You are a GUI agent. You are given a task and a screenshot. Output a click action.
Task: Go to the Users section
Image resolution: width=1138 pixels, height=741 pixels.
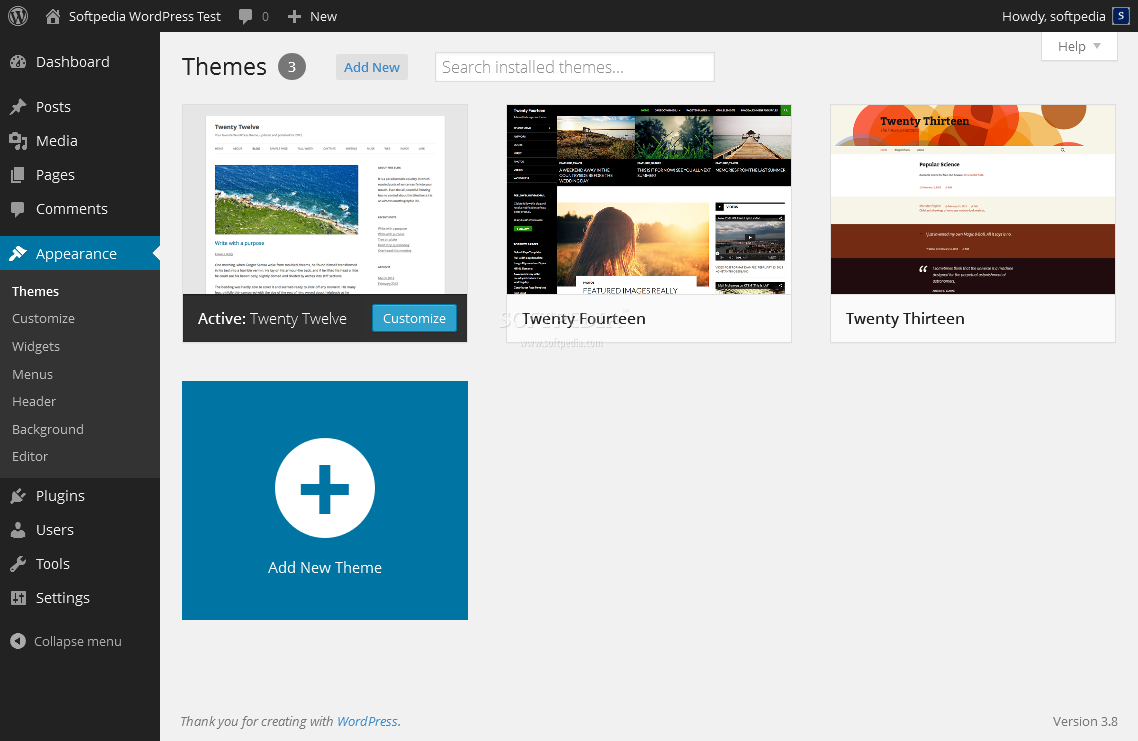pyautogui.click(x=55, y=530)
